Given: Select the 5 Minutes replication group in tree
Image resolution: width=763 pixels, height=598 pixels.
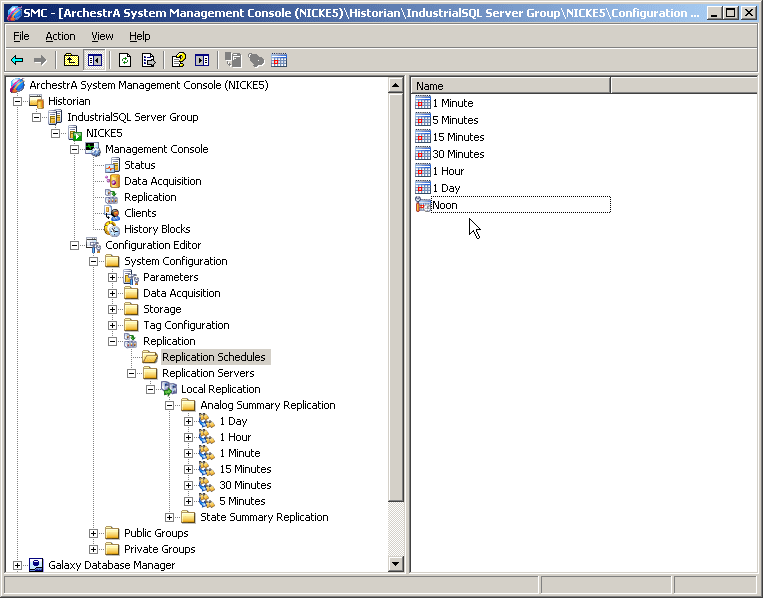Looking at the screenshot, I should coord(242,501).
